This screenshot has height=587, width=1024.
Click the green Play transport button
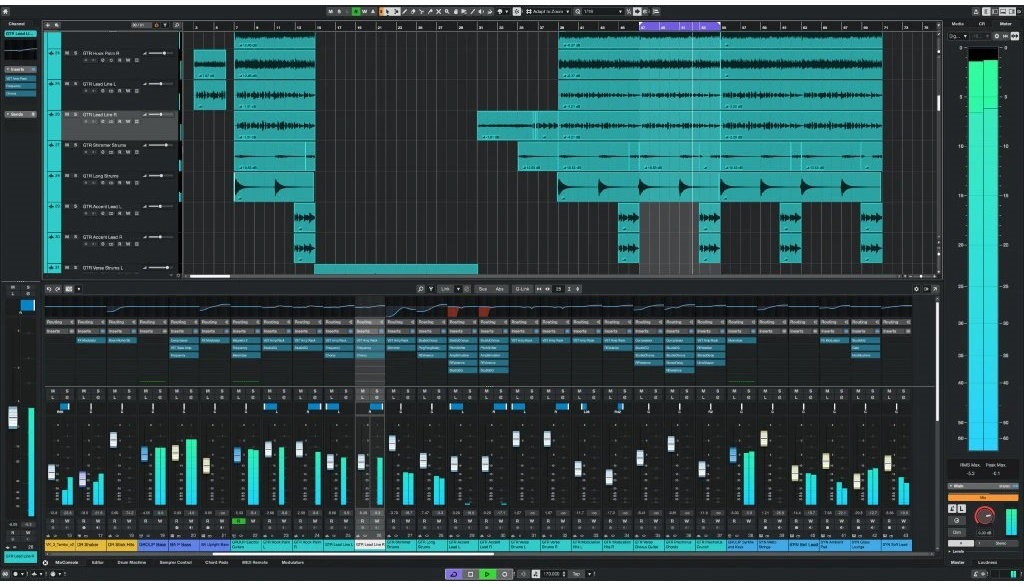pyautogui.click(x=487, y=574)
